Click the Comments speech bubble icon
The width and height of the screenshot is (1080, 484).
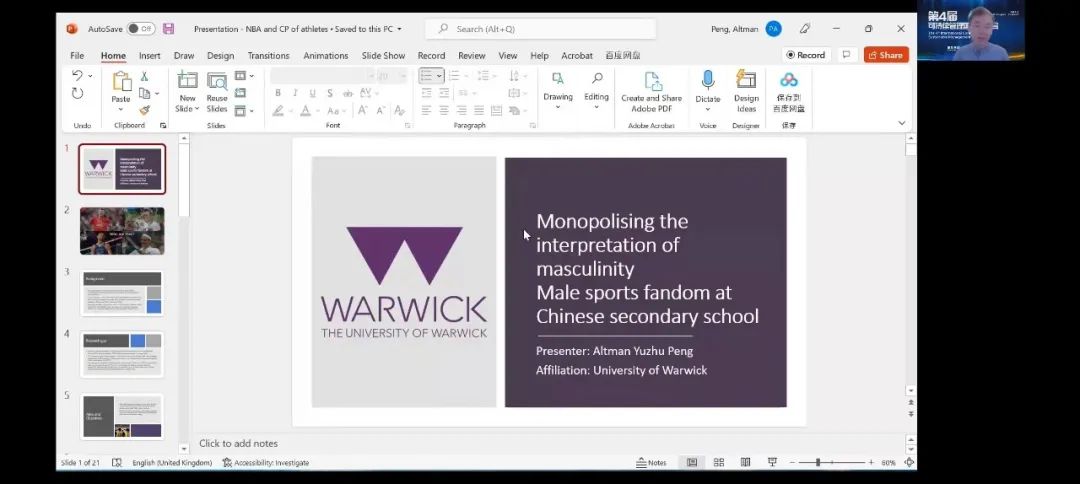847,55
